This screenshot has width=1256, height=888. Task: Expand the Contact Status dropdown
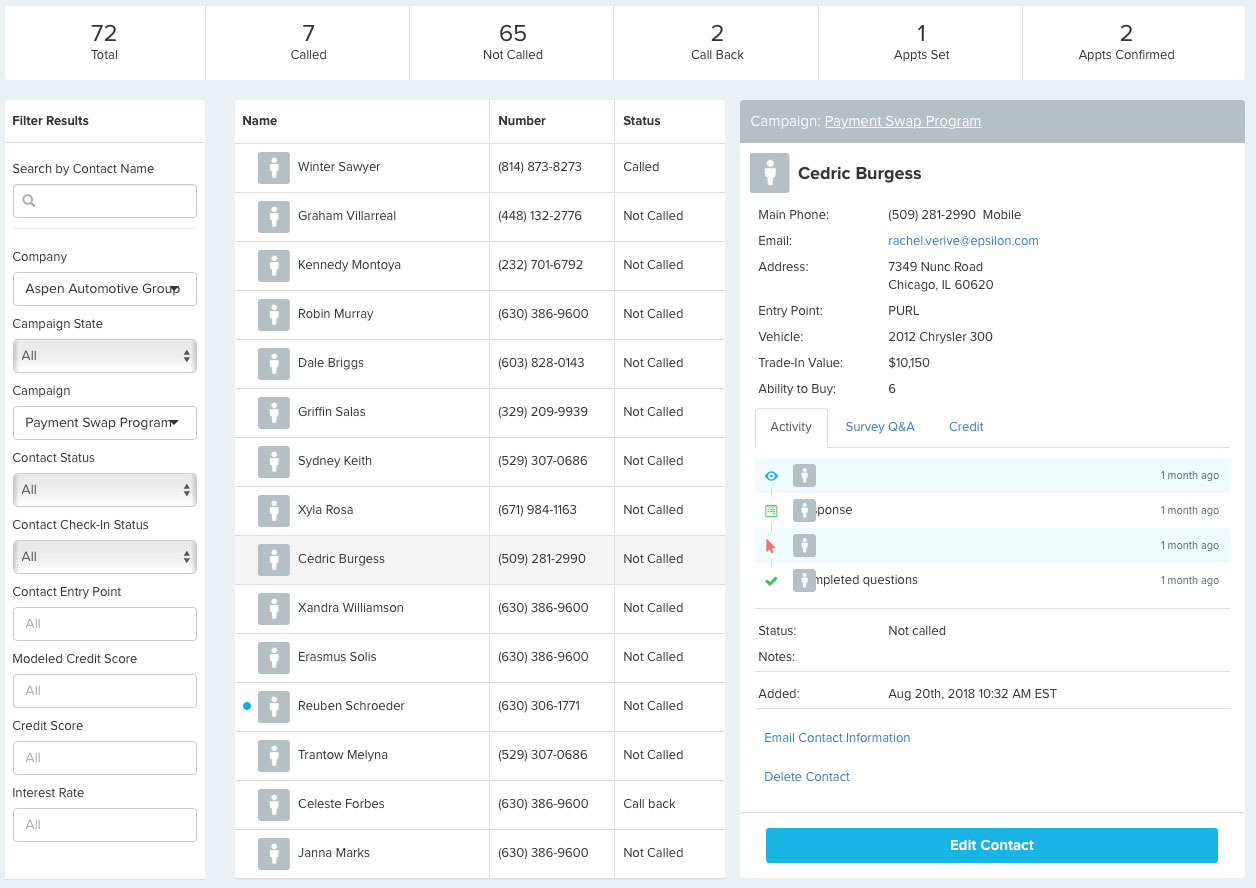coord(105,490)
